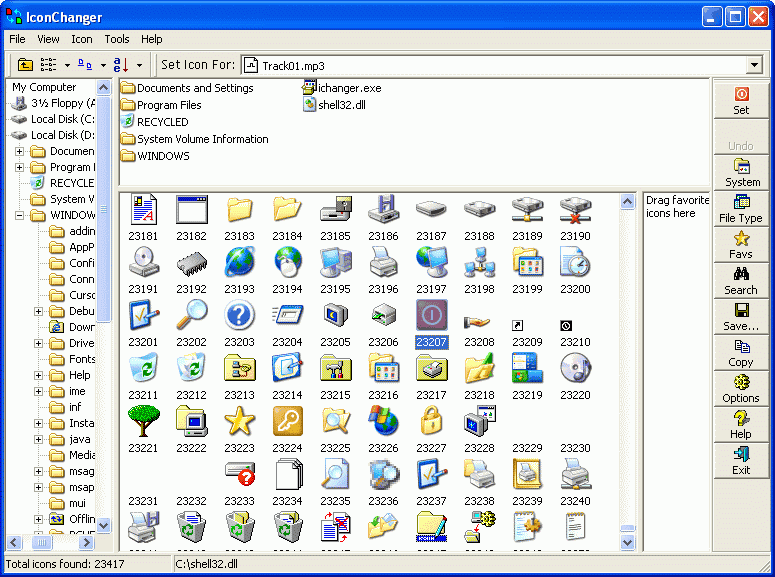The image size is (775, 577).
Task: Click icon grid scrollbar down arrow
Action: 627,542
